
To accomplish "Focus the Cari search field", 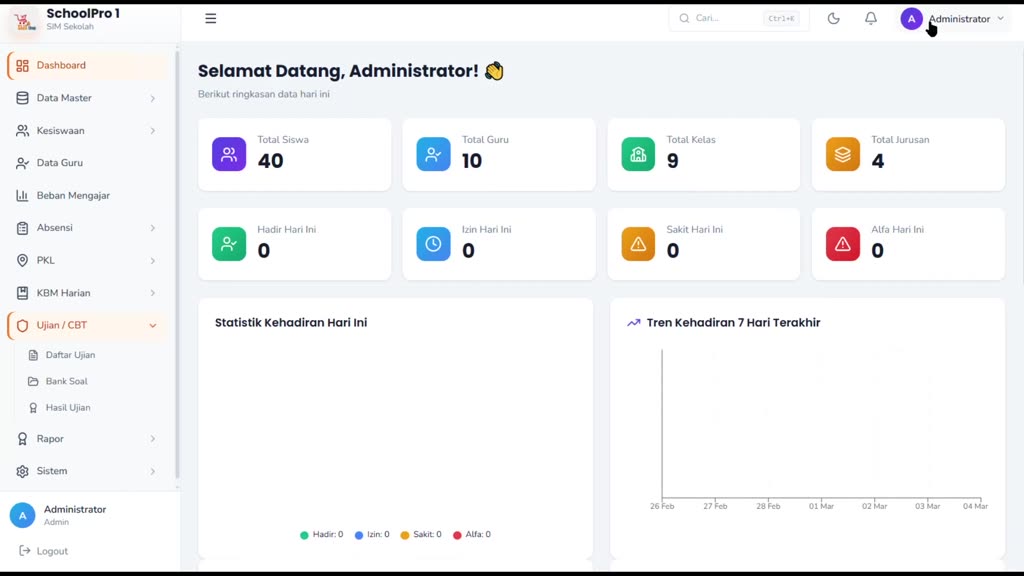I will click(x=739, y=18).
